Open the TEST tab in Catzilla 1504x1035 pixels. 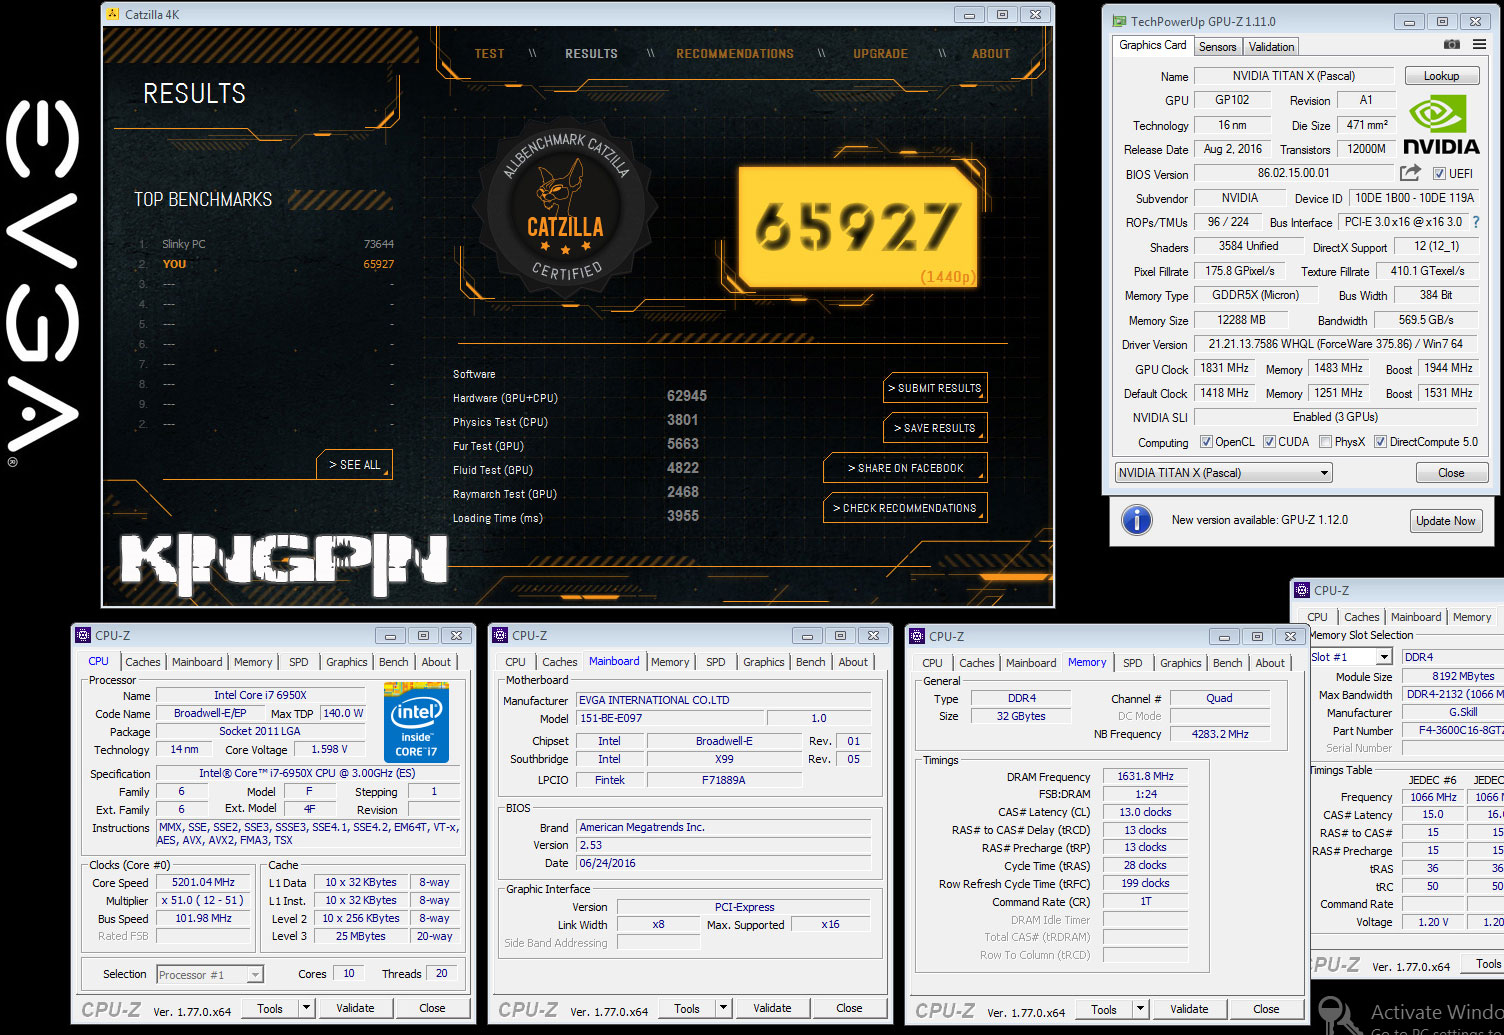(489, 54)
